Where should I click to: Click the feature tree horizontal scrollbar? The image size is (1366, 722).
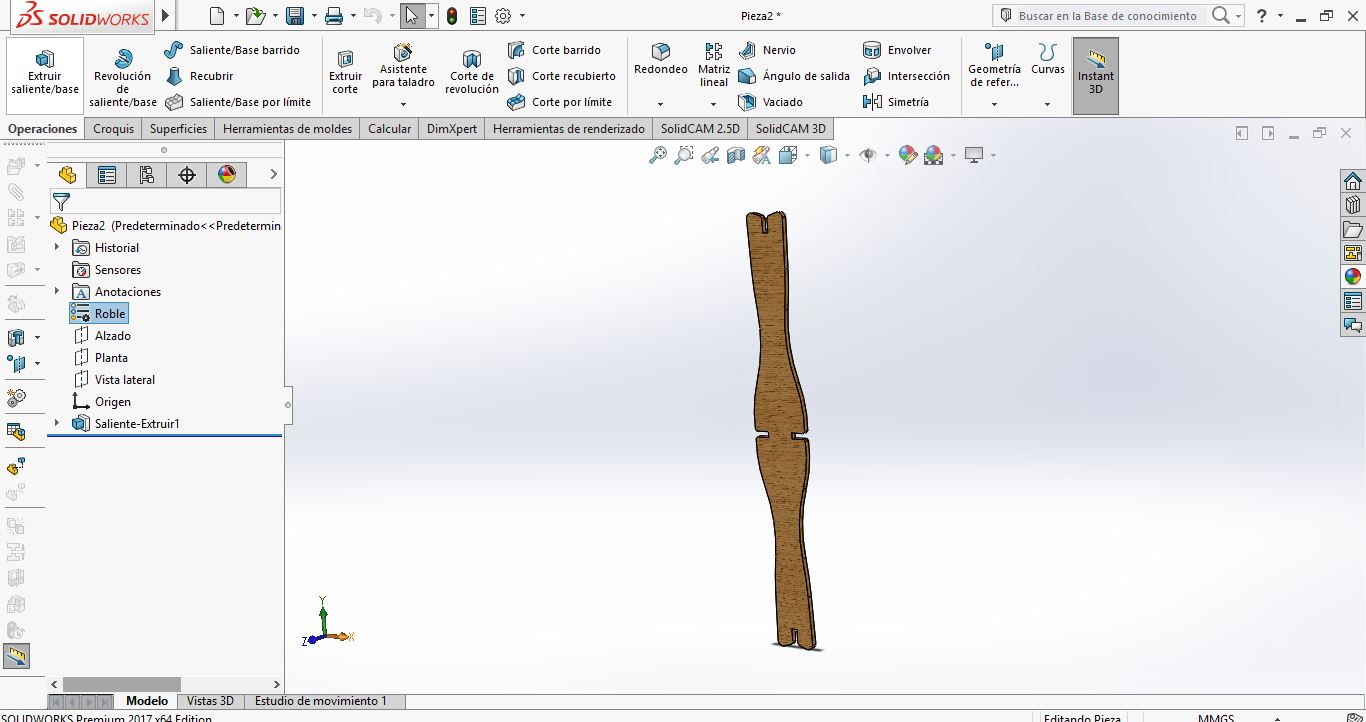(122, 684)
